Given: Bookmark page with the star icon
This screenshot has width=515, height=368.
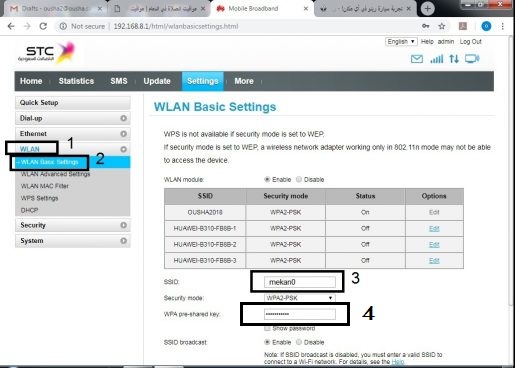Looking at the screenshot, I should coord(442,26).
